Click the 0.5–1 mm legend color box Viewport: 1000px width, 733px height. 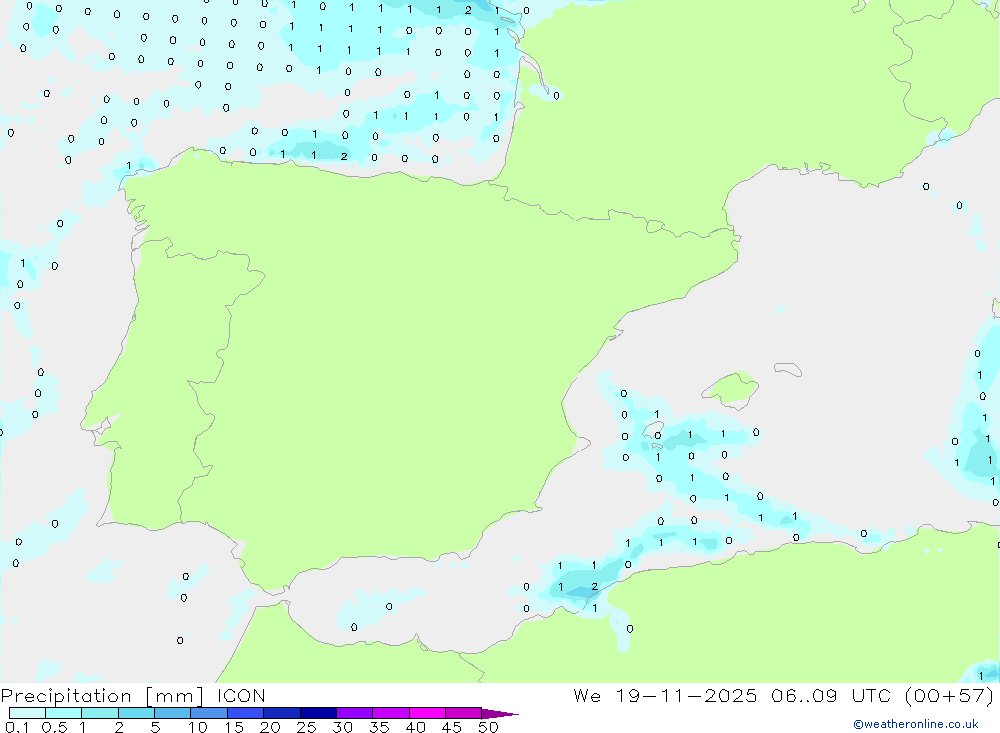63,713
